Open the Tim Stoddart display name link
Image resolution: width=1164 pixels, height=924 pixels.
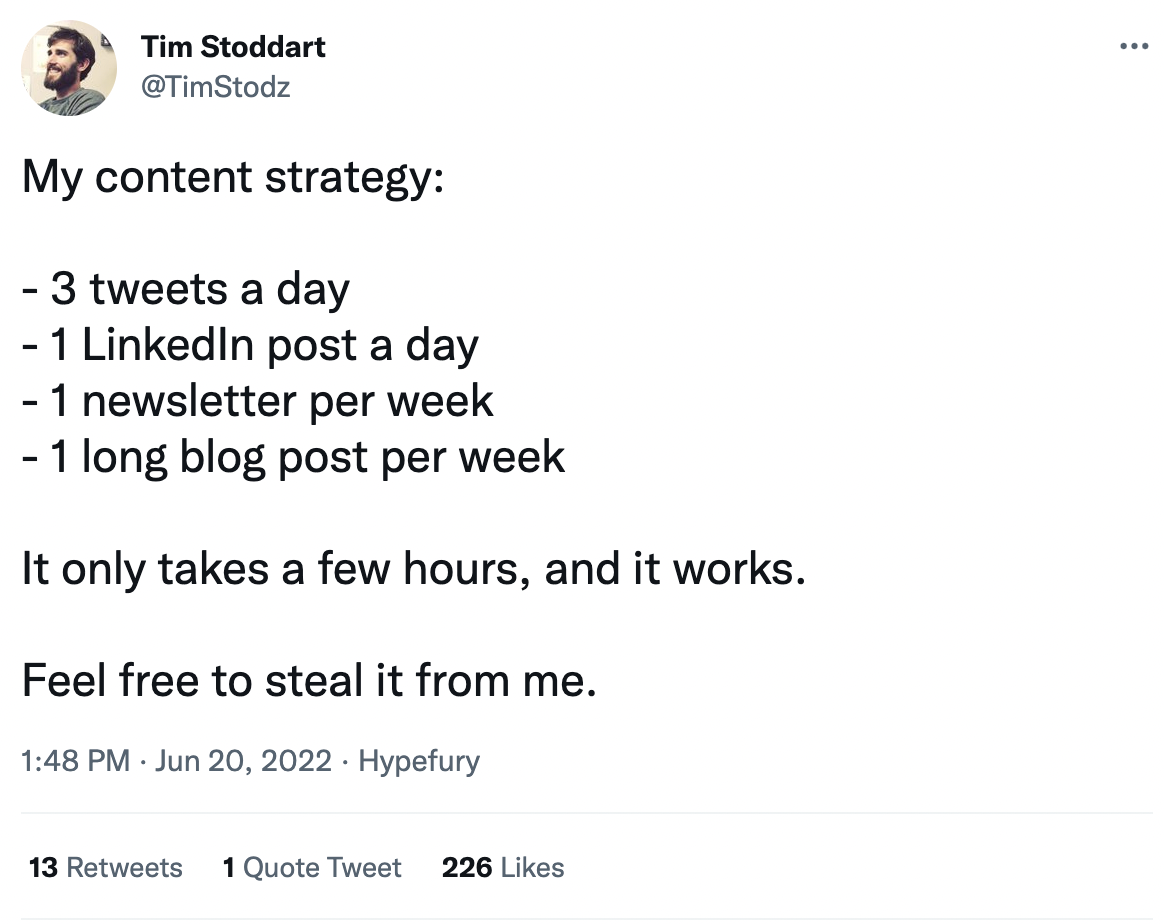tap(233, 46)
